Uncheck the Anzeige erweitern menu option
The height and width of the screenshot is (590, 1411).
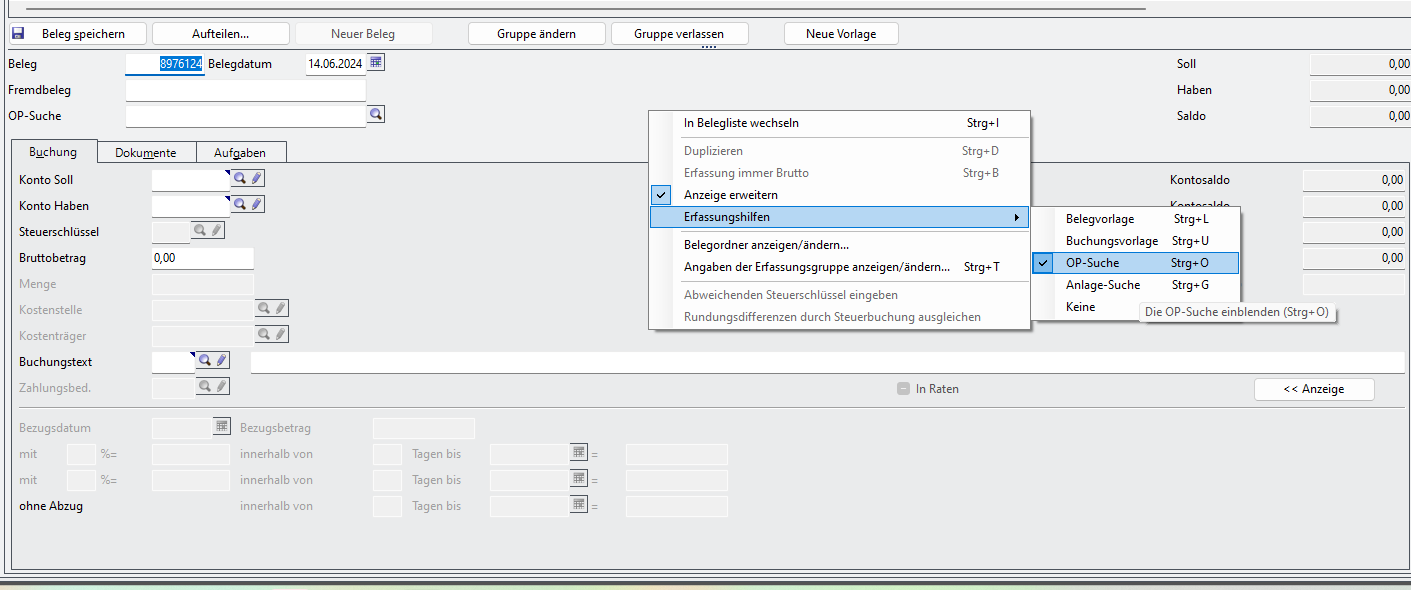[x=730, y=195]
